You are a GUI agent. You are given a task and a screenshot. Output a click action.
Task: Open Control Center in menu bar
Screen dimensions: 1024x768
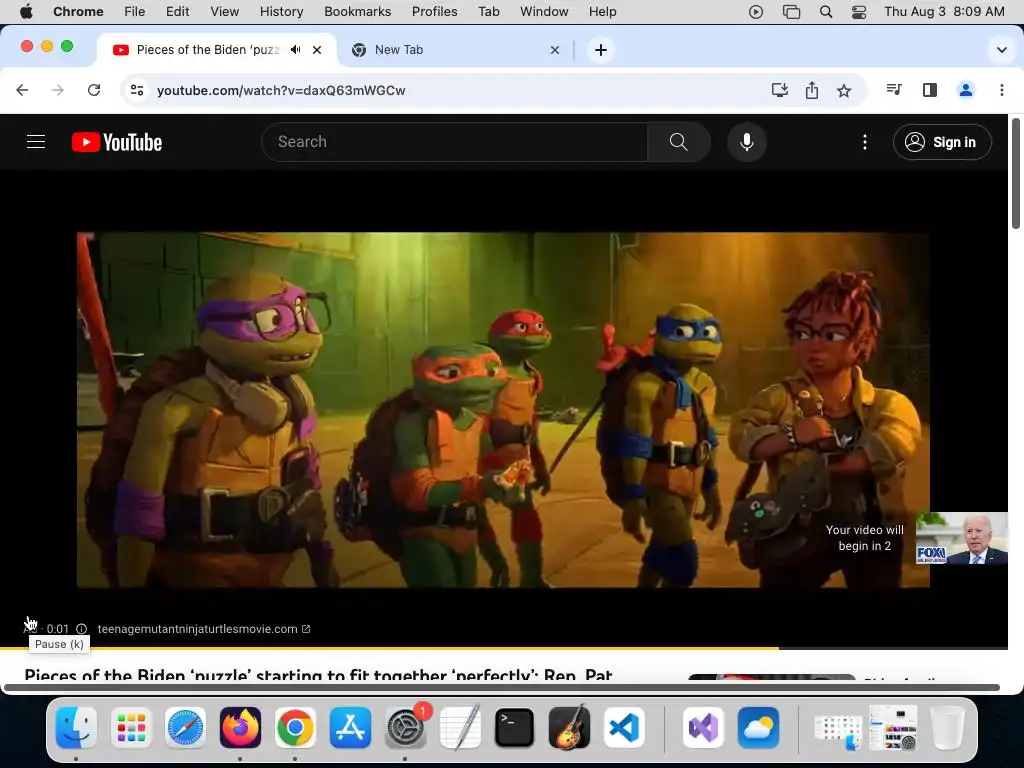click(x=859, y=12)
